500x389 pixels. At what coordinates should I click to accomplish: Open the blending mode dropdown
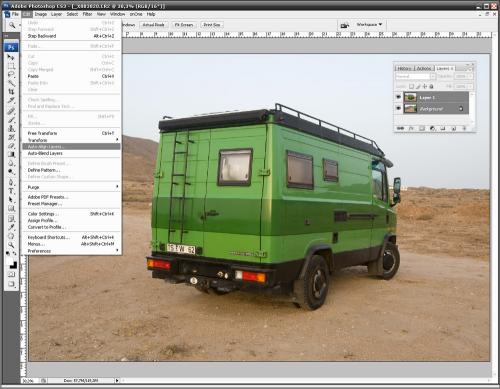click(415, 76)
